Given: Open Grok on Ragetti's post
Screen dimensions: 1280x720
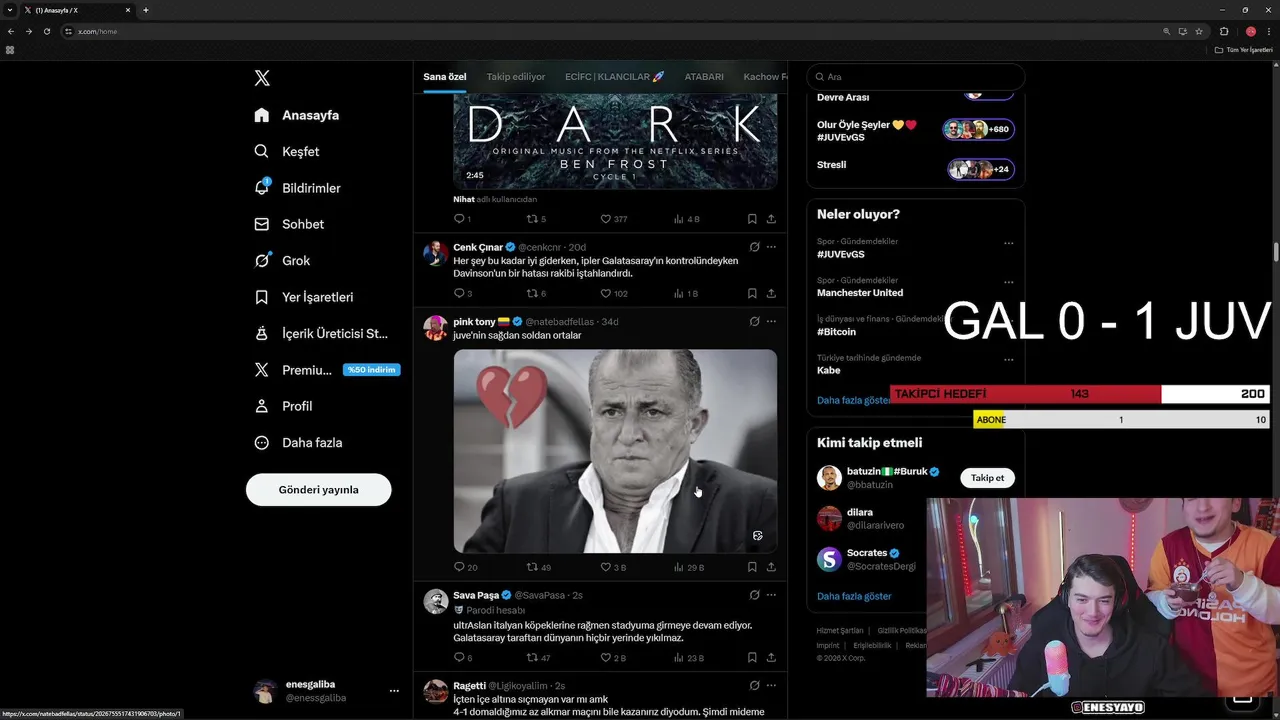Looking at the screenshot, I should [x=754, y=686].
